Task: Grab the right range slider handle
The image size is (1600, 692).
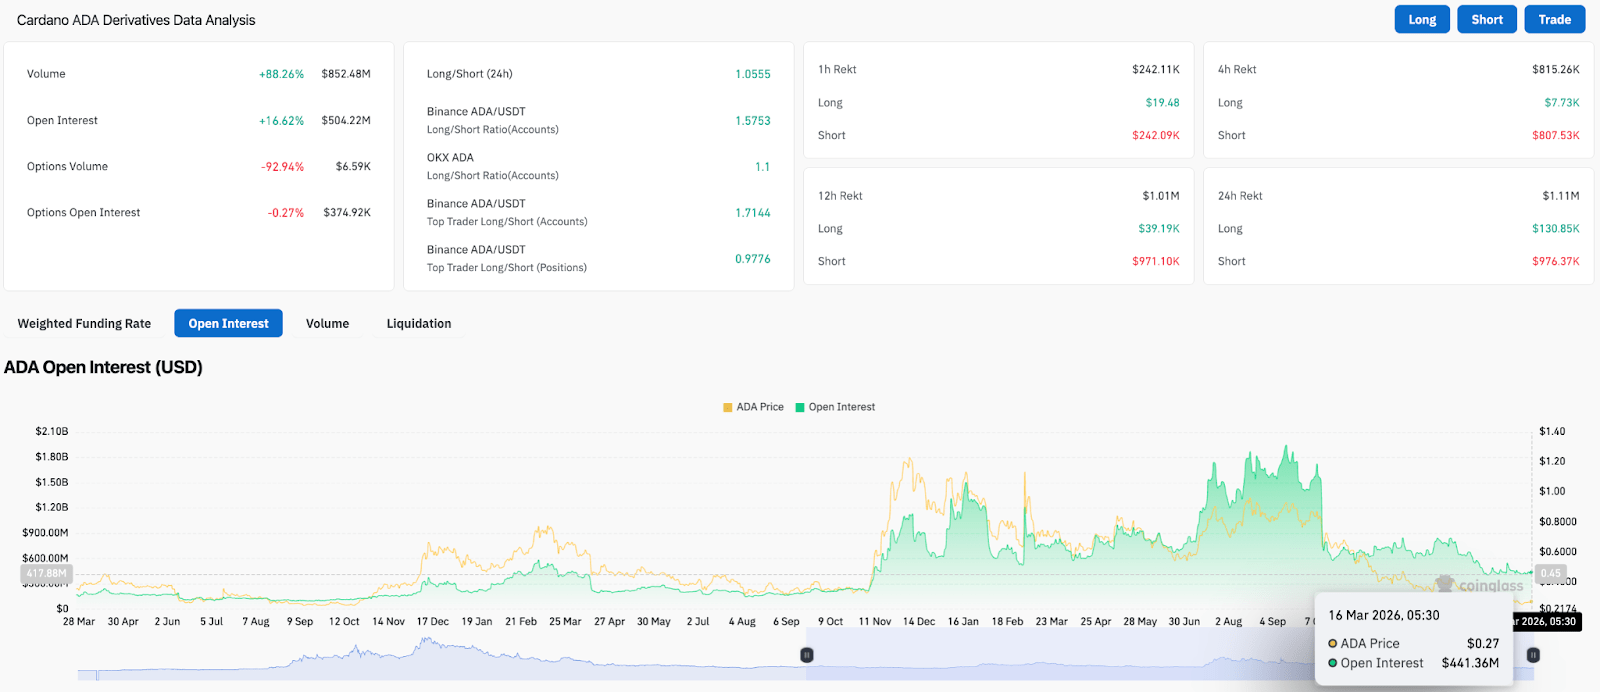Action: tap(1533, 655)
